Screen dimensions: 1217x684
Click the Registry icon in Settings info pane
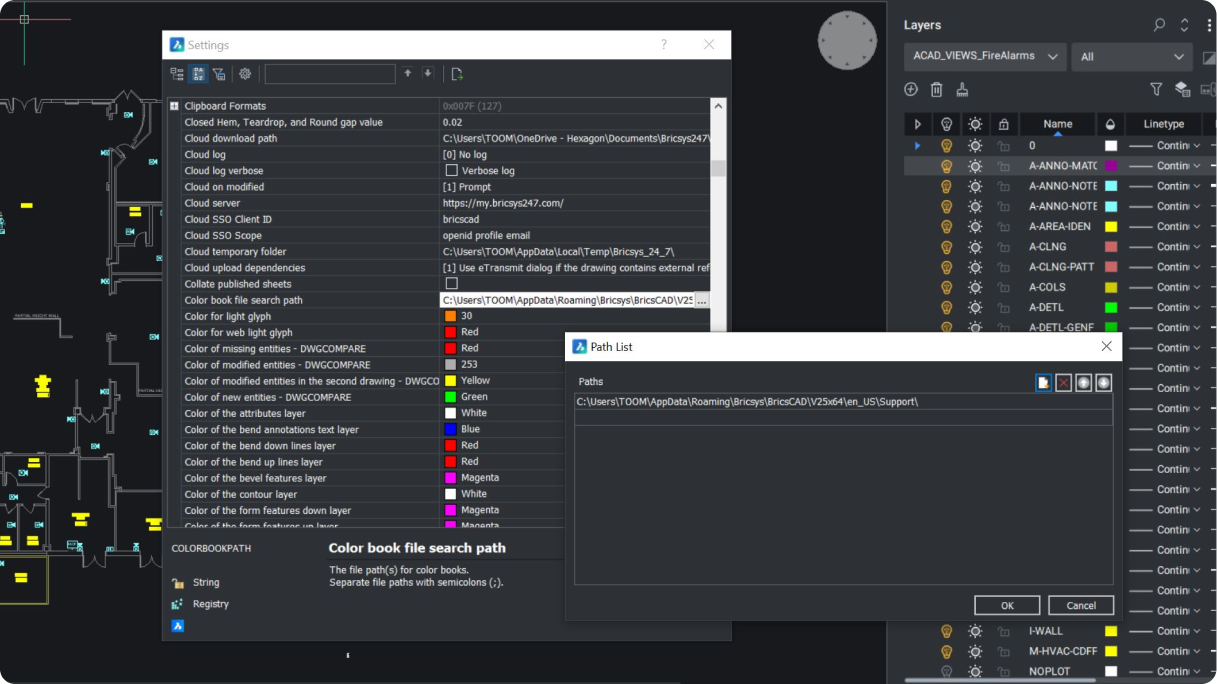(177, 604)
